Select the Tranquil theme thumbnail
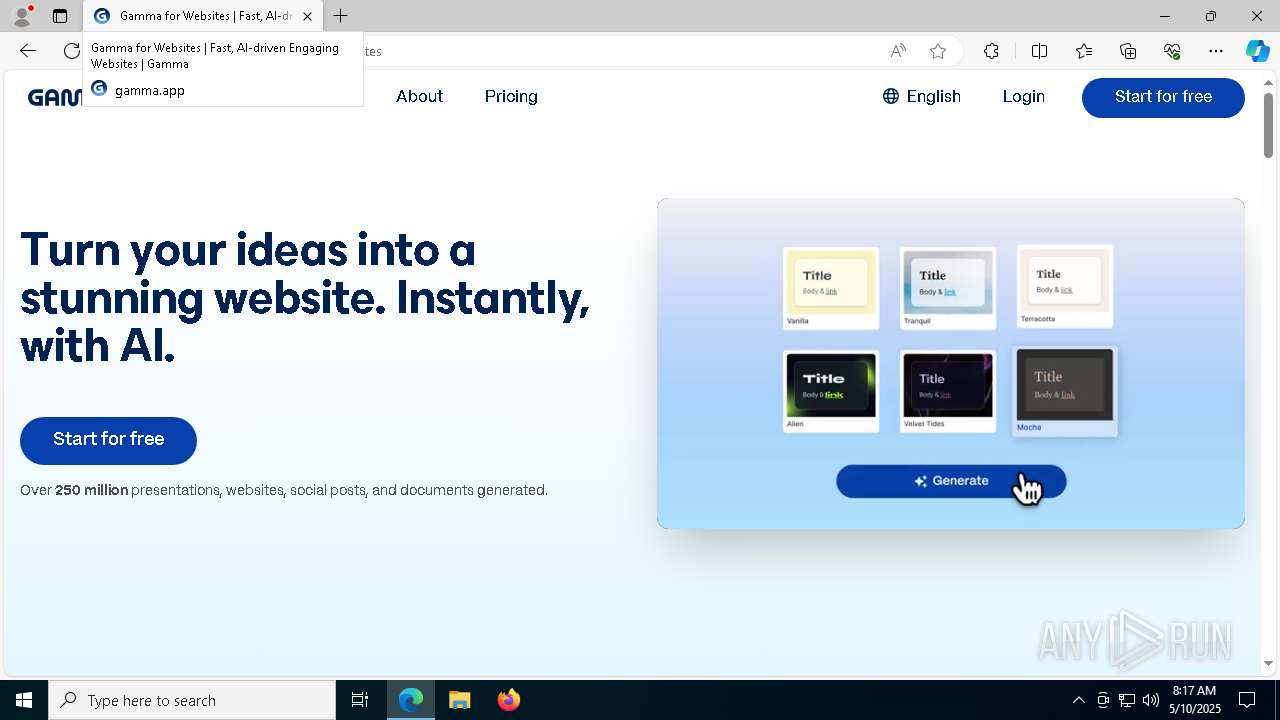1280x720 pixels. [948, 288]
